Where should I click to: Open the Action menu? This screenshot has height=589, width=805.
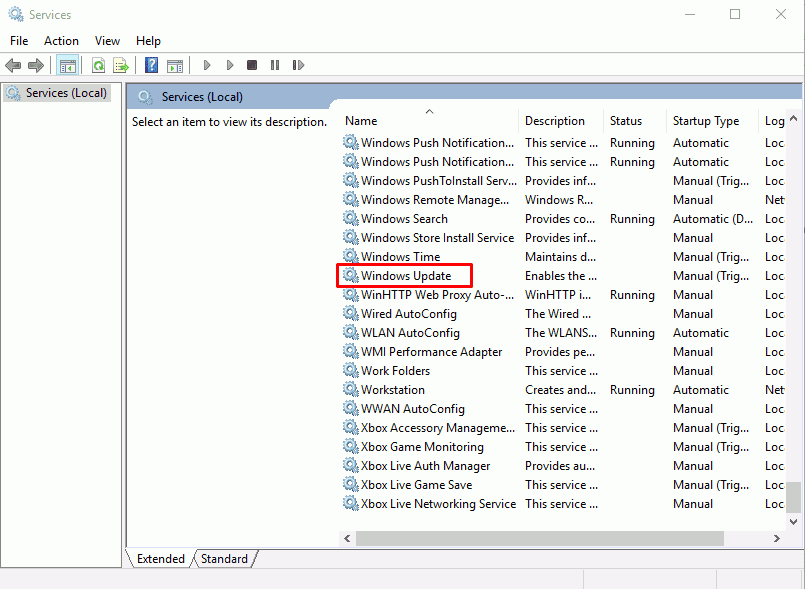click(x=61, y=41)
